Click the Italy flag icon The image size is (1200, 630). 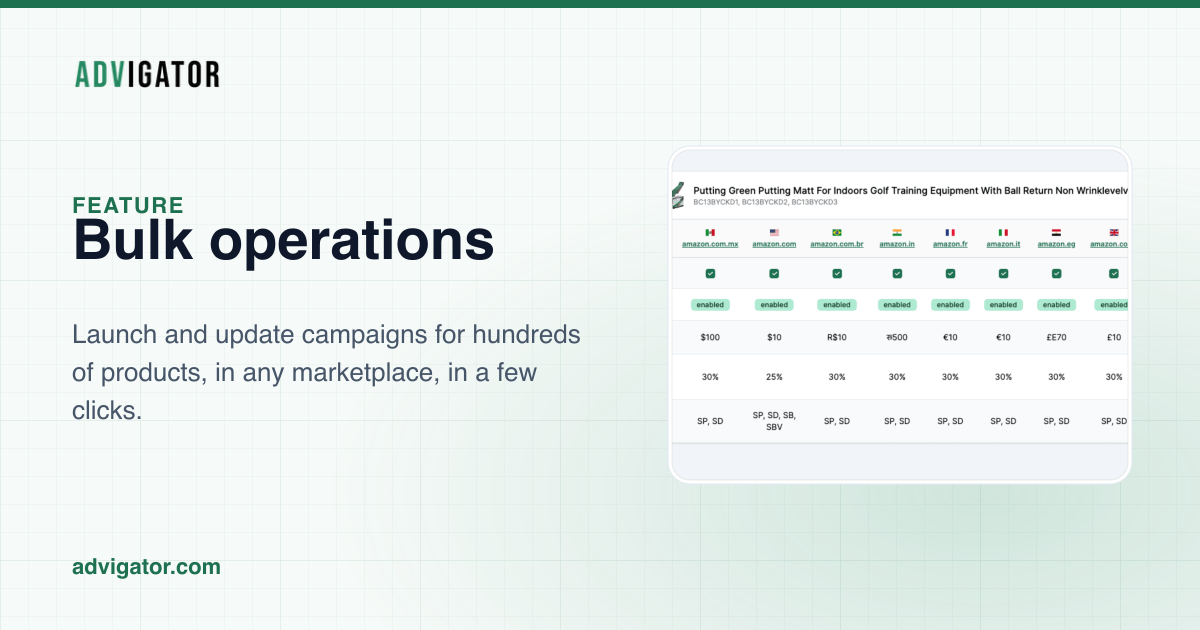pyautogui.click(x=1003, y=232)
